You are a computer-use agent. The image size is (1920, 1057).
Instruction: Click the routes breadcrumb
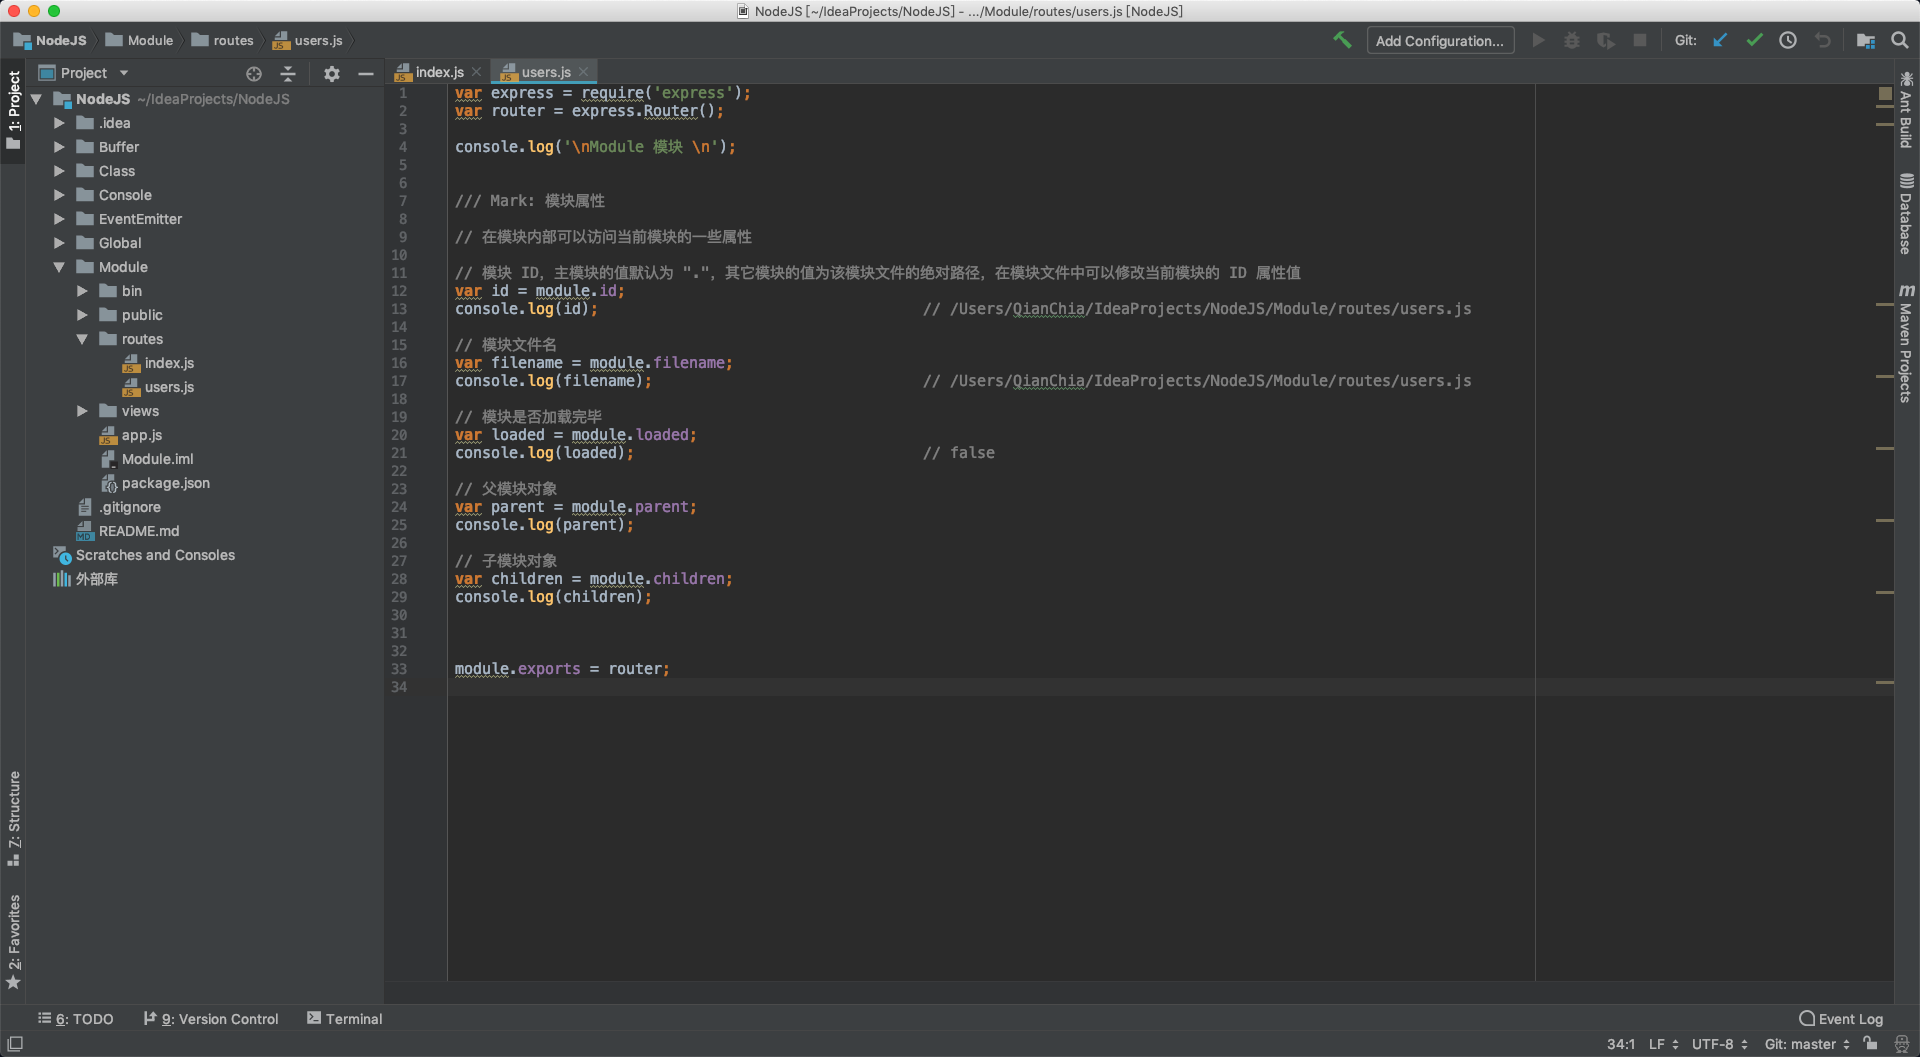(223, 40)
